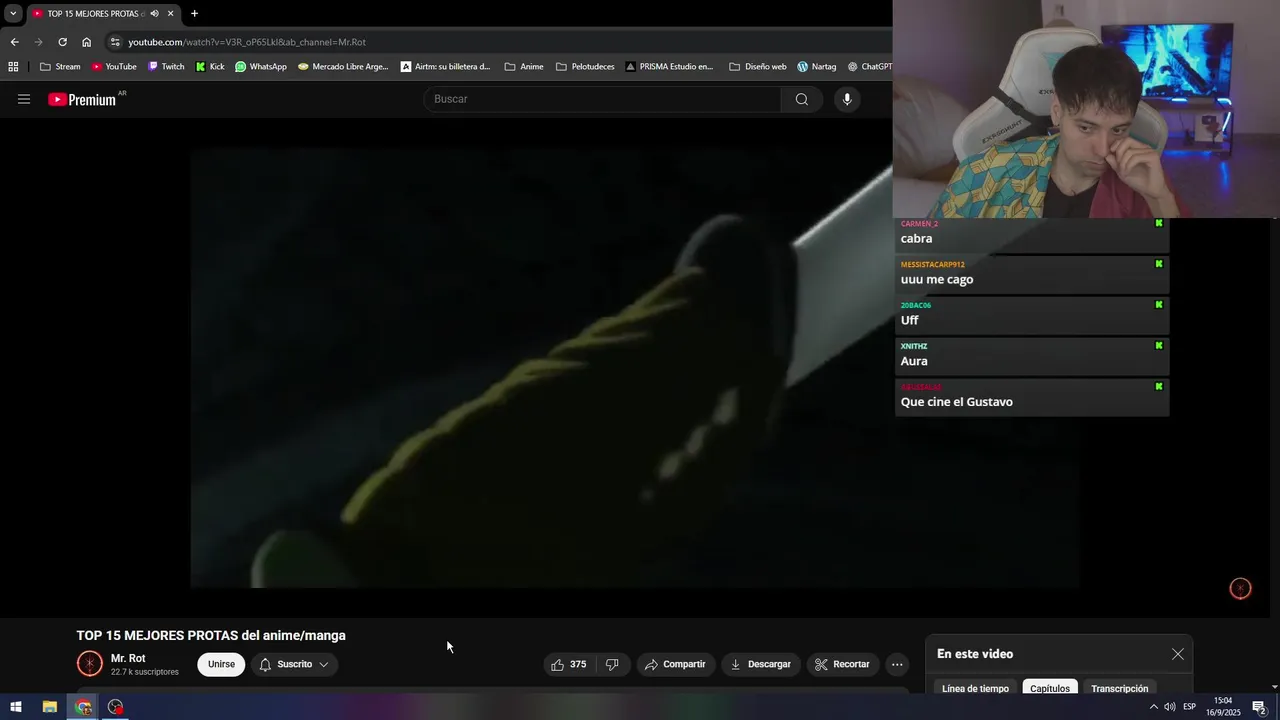
Task: Close the 'En este video' panel
Action: (x=1178, y=654)
